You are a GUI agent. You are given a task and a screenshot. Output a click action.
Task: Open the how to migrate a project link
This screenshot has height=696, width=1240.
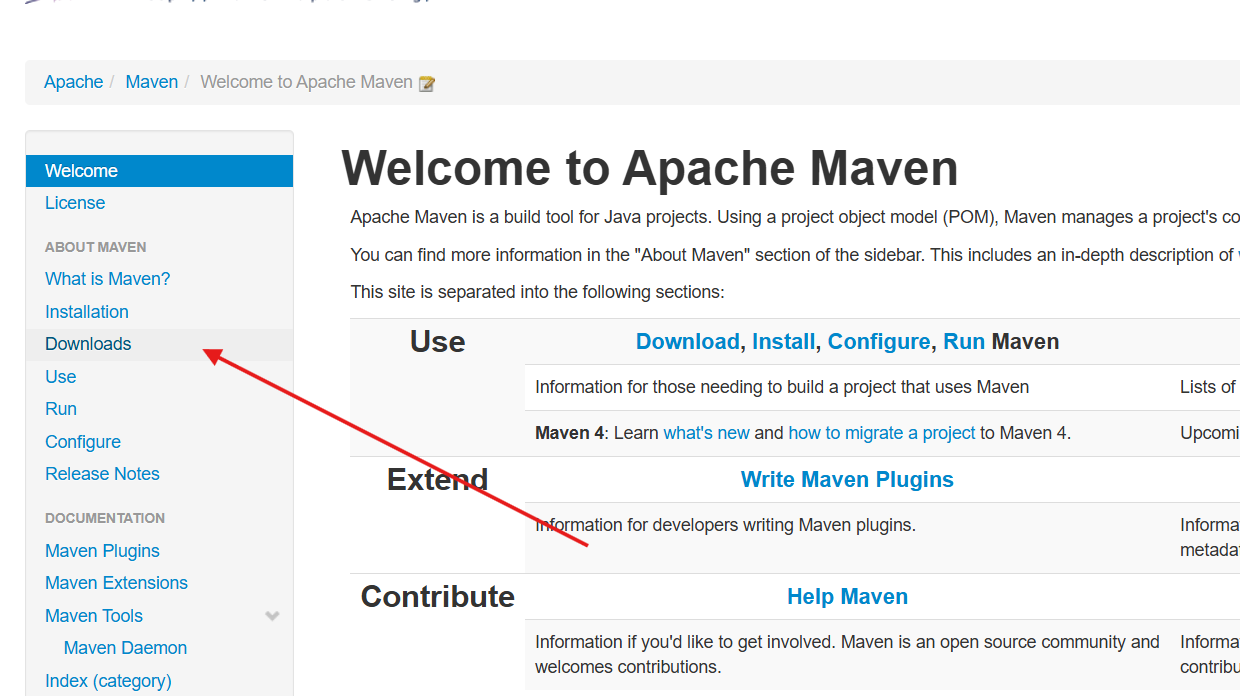click(x=882, y=433)
